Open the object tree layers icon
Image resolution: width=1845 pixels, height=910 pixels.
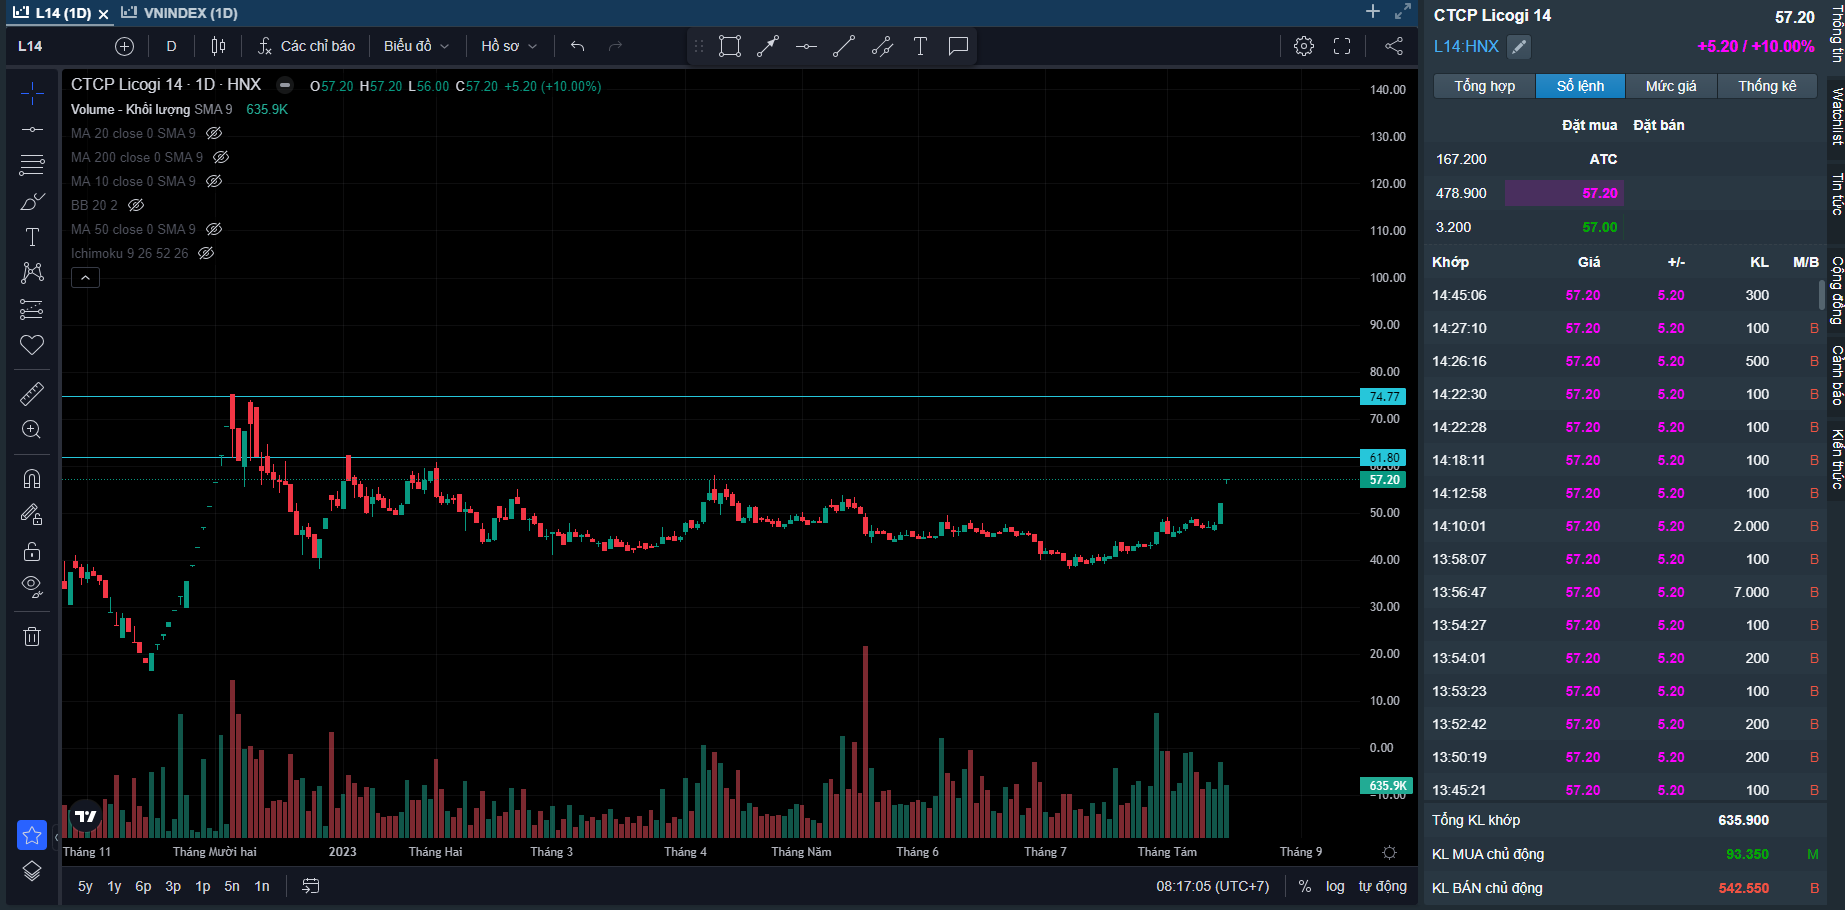(32, 871)
